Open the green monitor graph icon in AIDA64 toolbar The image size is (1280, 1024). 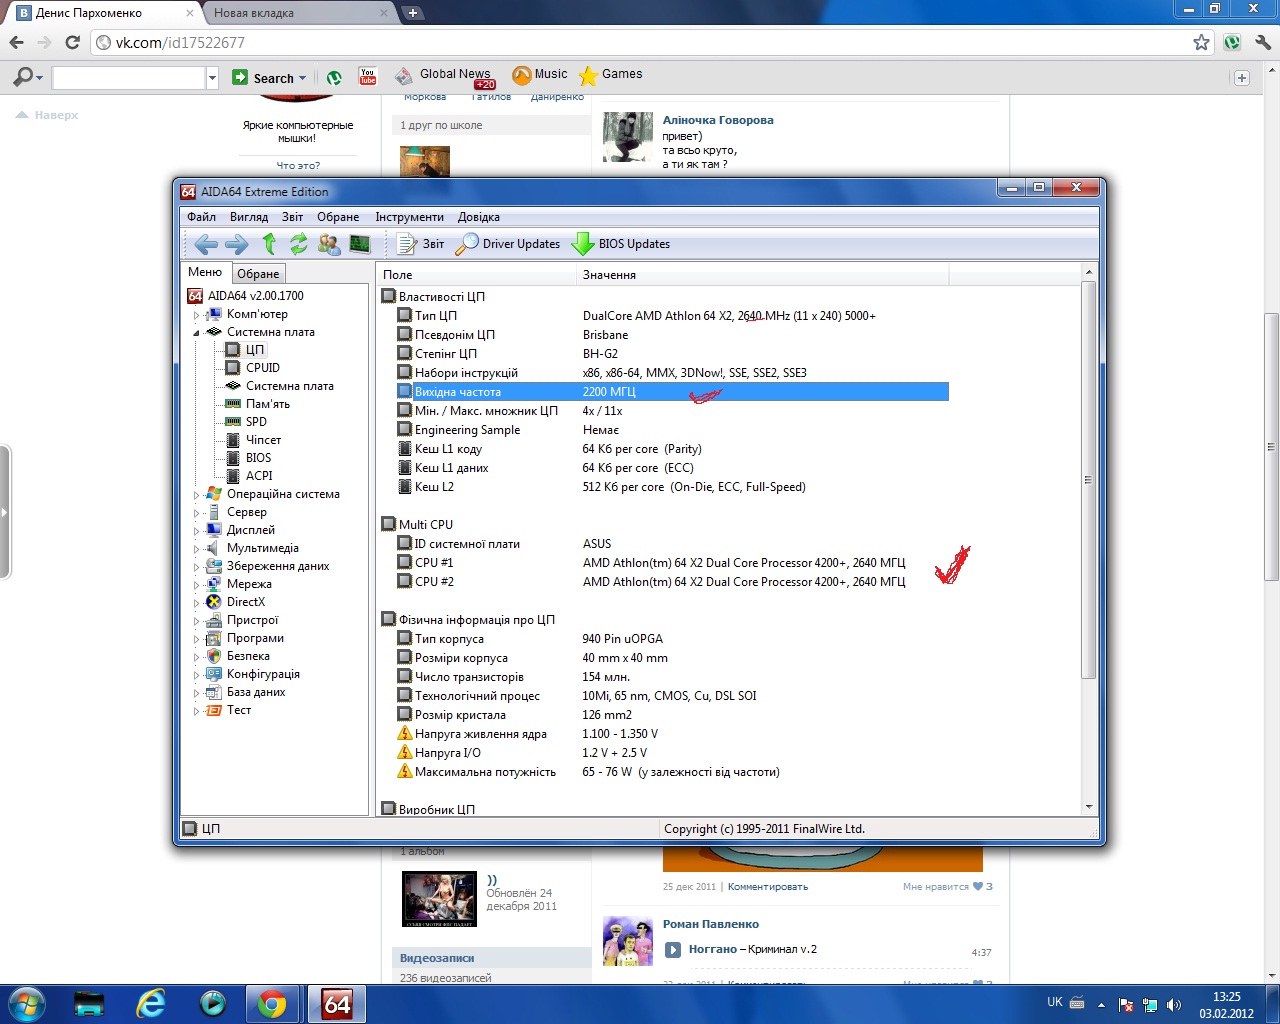click(360, 243)
